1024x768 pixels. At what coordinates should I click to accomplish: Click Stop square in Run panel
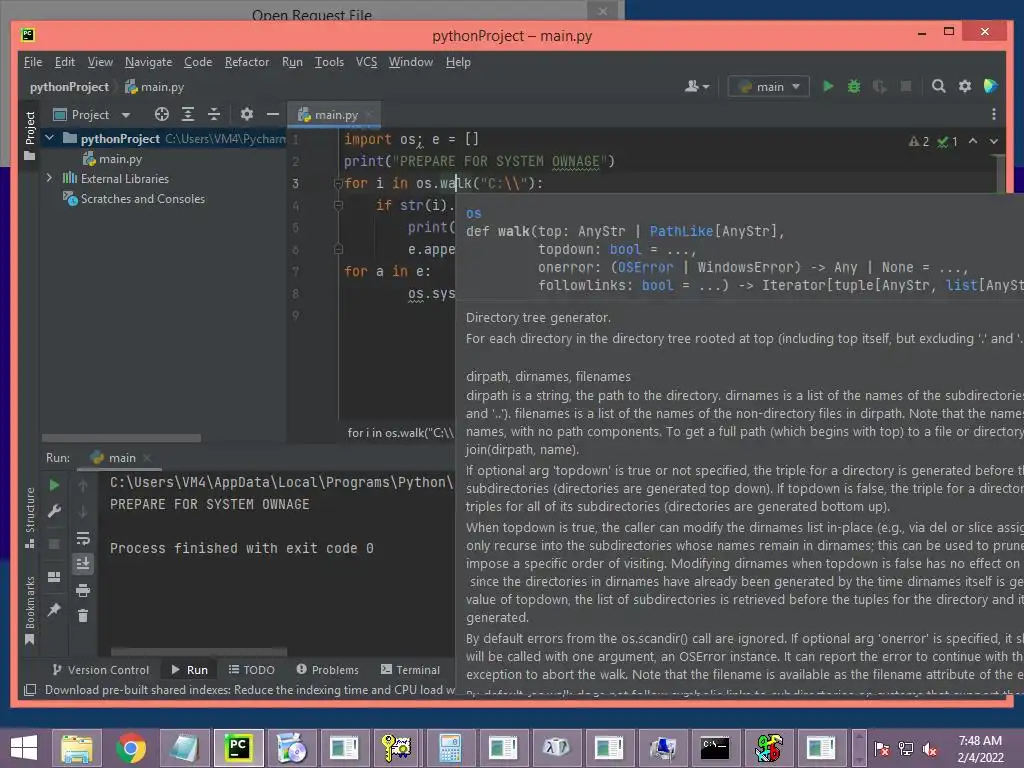pyautogui.click(x=54, y=543)
